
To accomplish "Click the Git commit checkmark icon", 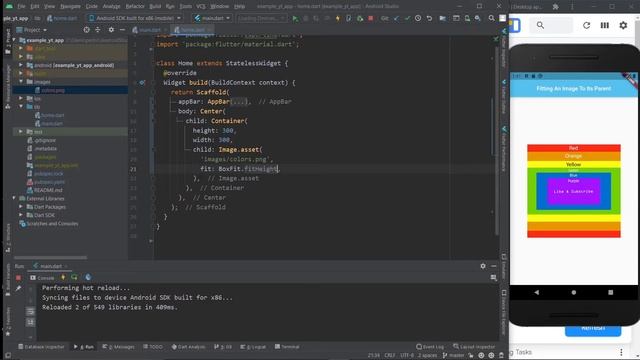I will 407,18.
